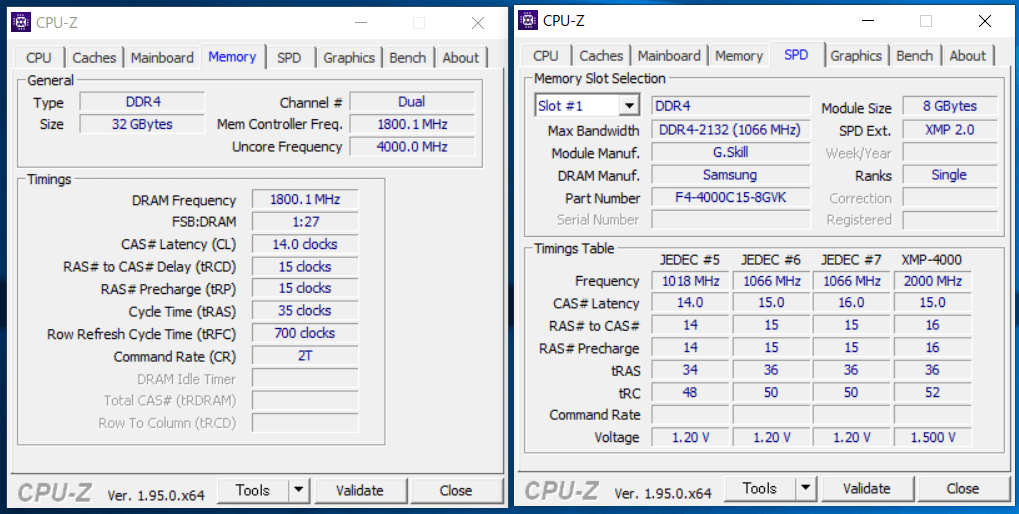Click XMP-4000 voltage cell 1.500 V
This screenshot has width=1019, height=514.
pyautogui.click(x=933, y=437)
